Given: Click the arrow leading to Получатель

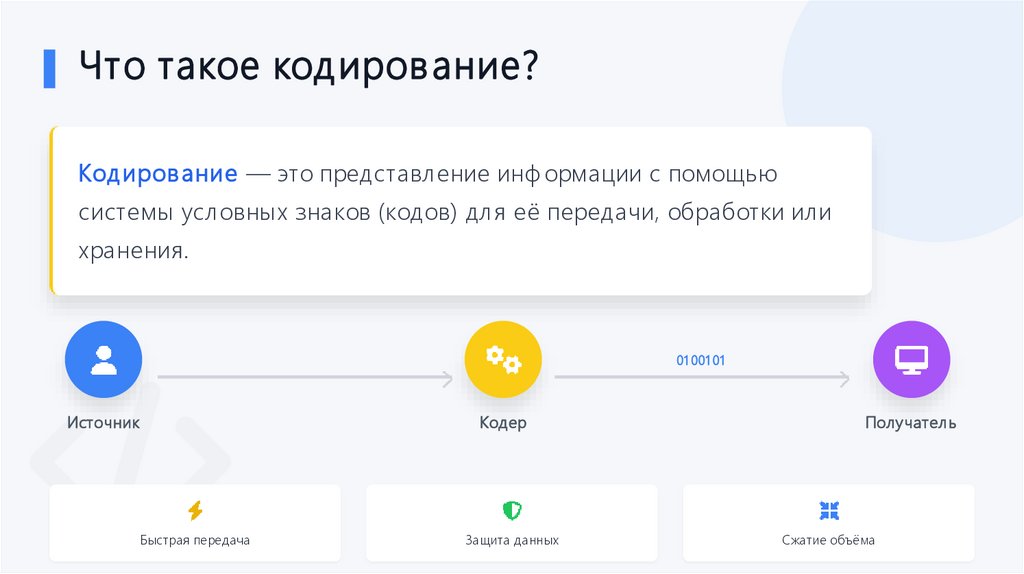Looking at the screenshot, I should coord(702,378).
